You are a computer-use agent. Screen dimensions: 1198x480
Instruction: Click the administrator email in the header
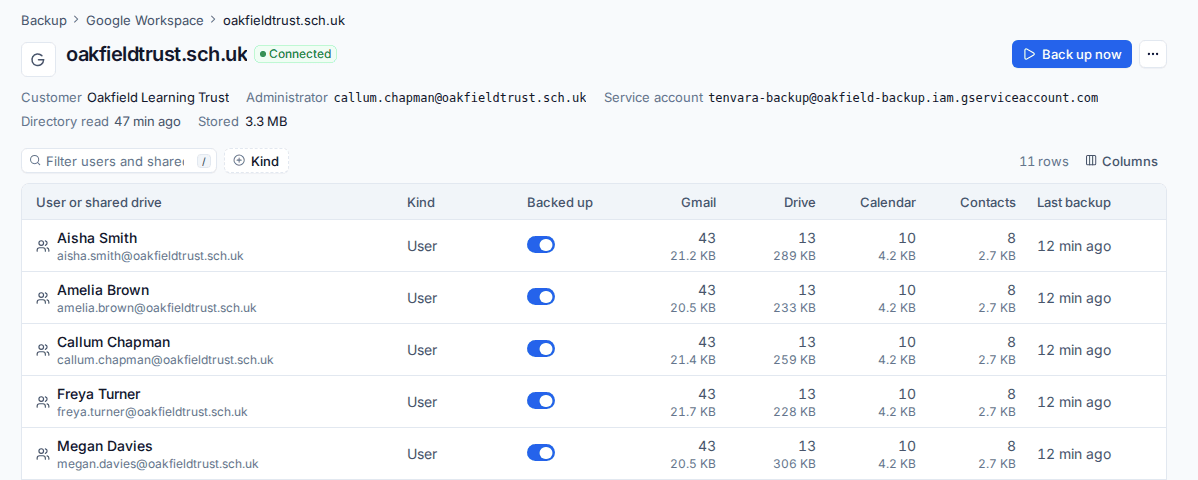(x=460, y=98)
